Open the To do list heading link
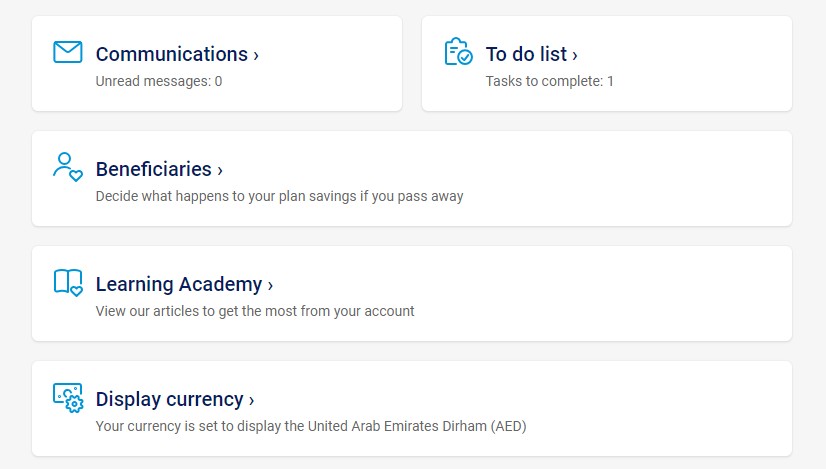826x469 pixels. [x=526, y=54]
